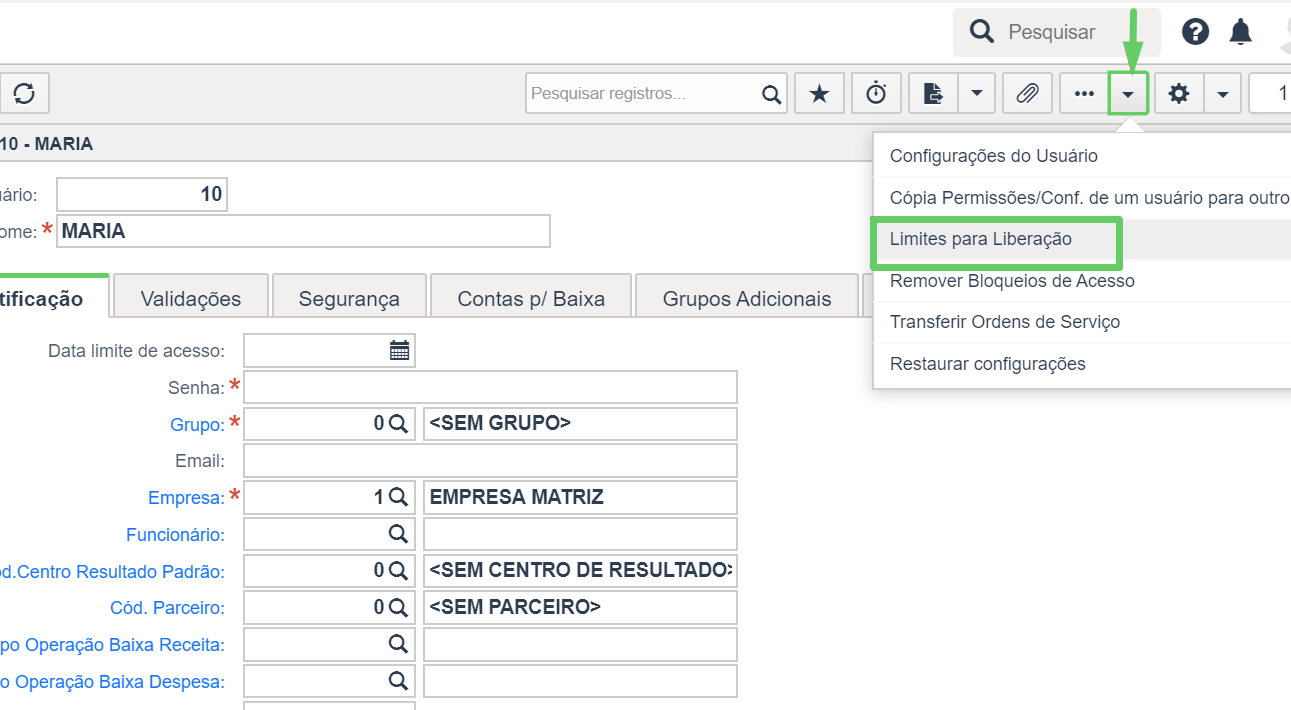
Task: Click the Empresa lookup magnifier icon
Action: (x=398, y=497)
